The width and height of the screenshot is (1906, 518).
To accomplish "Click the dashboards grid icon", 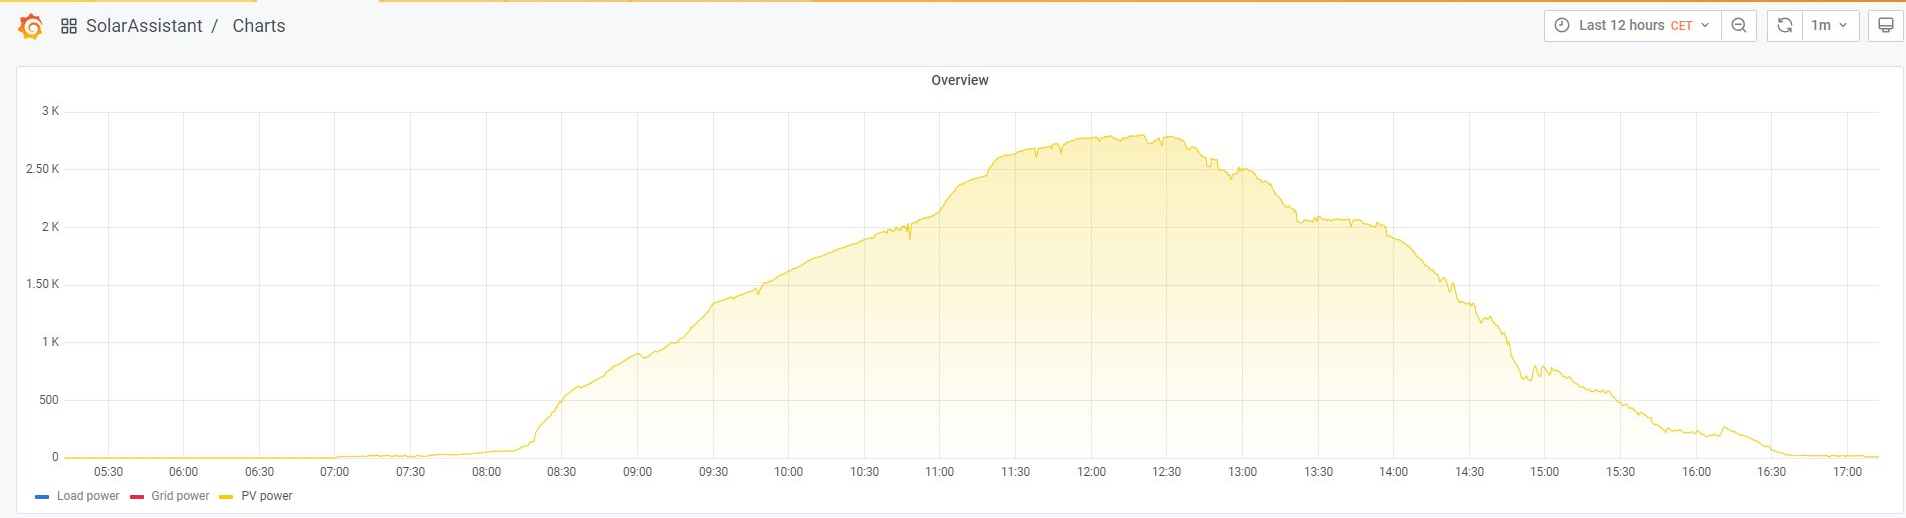I will (x=69, y=26).
